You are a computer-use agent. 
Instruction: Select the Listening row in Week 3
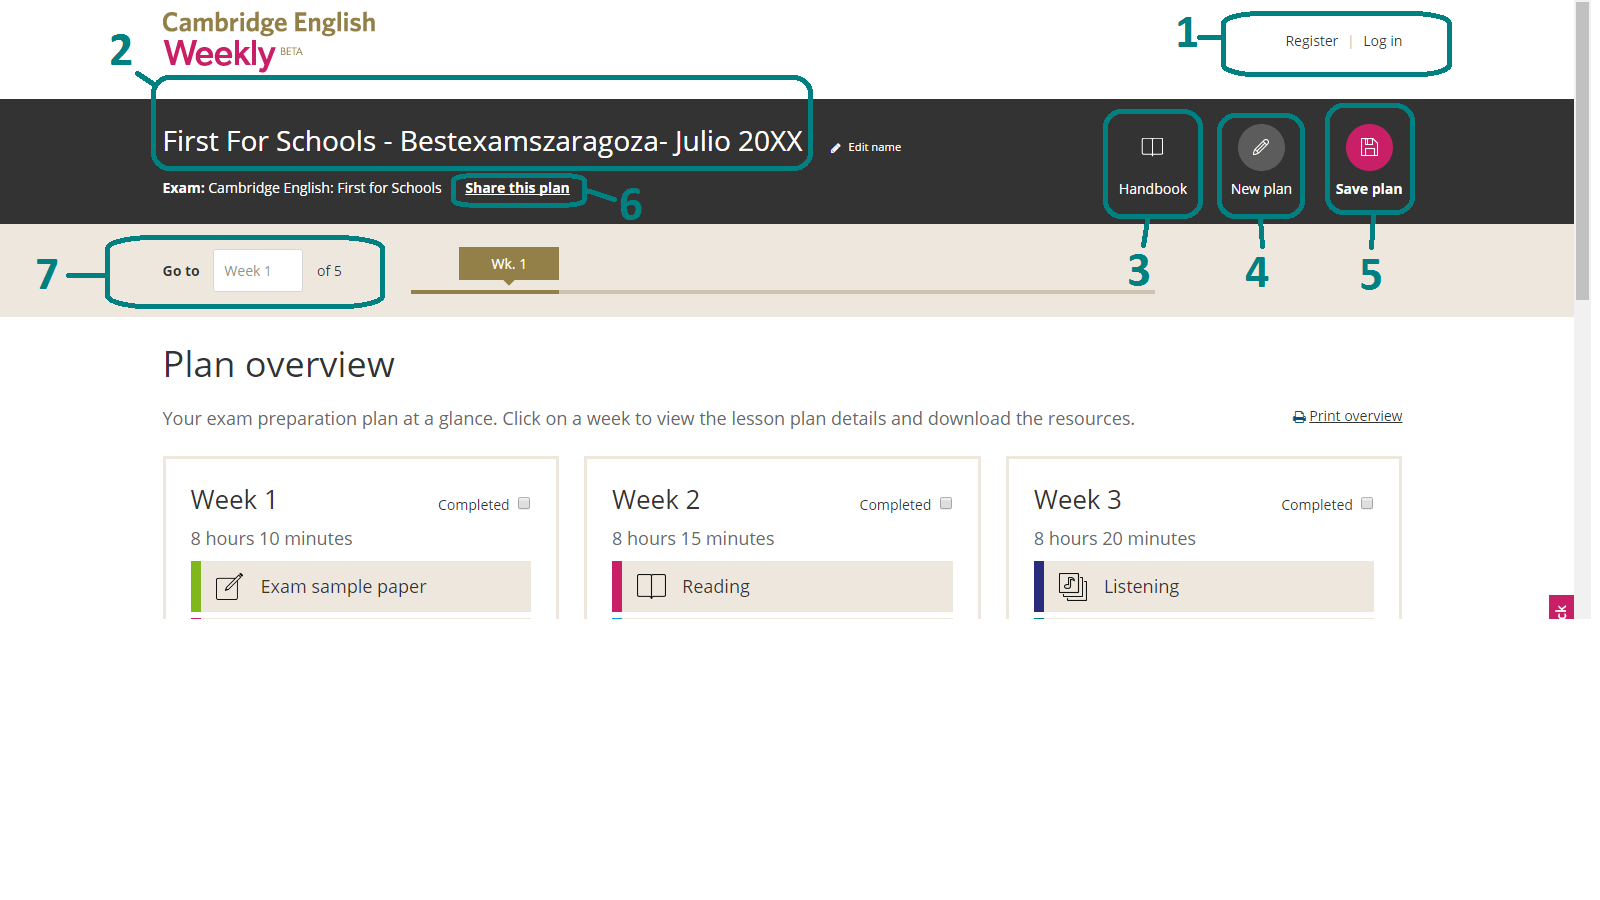click(x=1204, y=586)
